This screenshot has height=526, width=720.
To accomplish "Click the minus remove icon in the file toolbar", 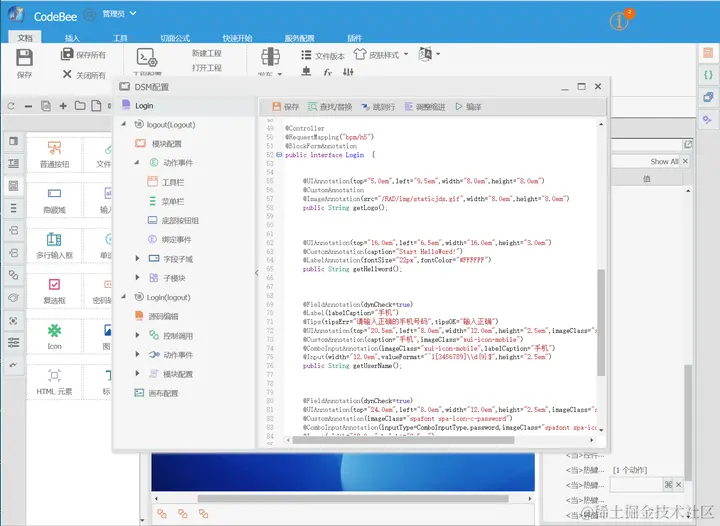I will (28, 106).
